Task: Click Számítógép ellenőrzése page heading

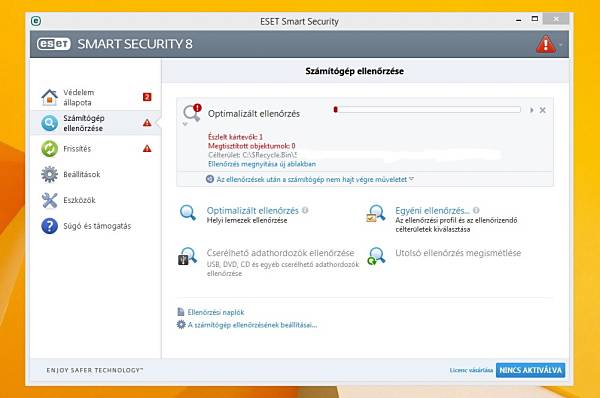Action: (354, 71)
